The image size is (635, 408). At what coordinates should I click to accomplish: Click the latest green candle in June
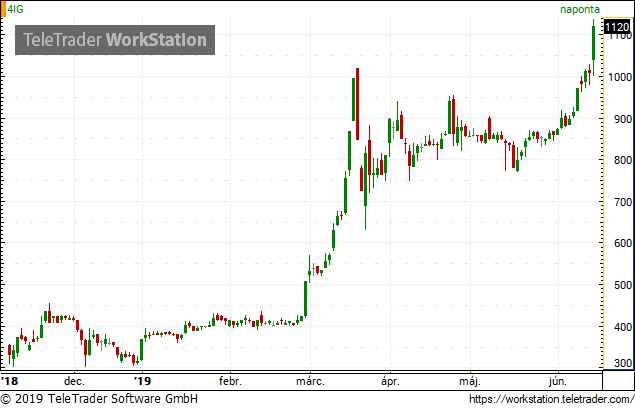(x=593, y=47)
